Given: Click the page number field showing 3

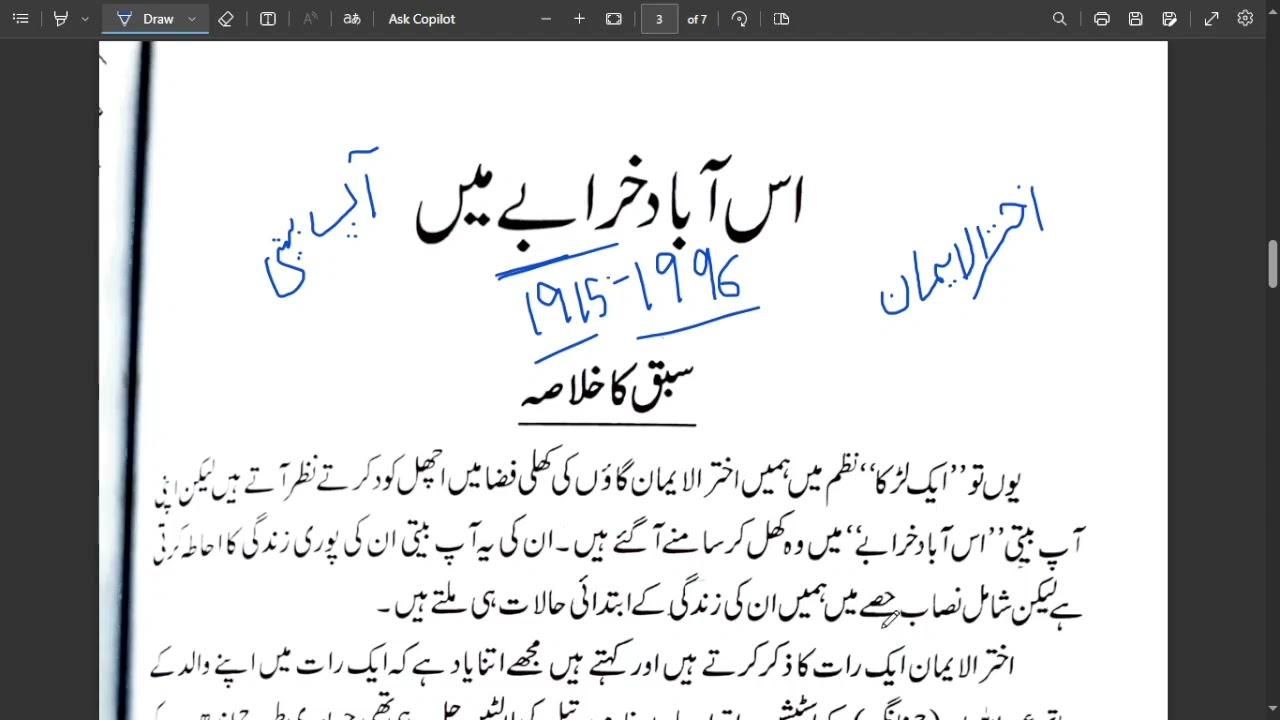Looking at the screenshot, I should 659,19.
